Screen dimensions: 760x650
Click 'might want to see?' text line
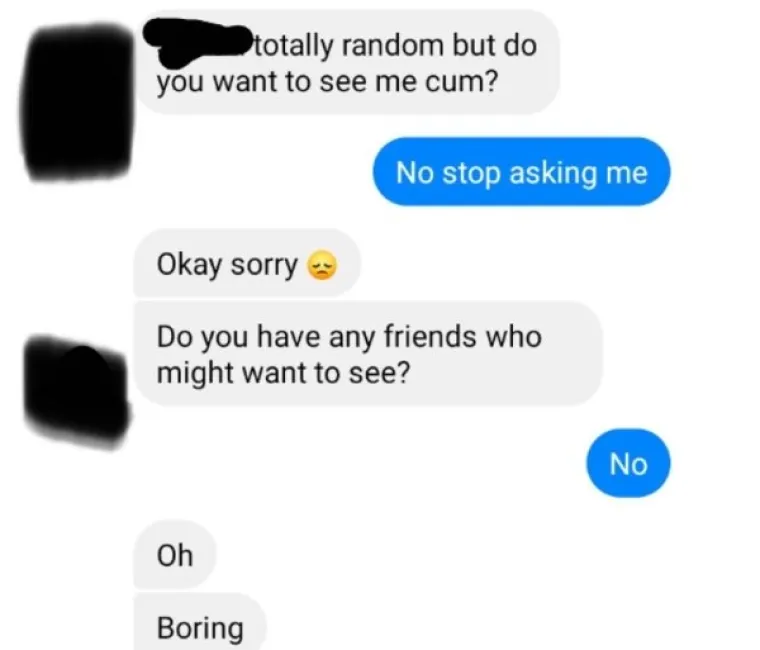pos(284,373)
